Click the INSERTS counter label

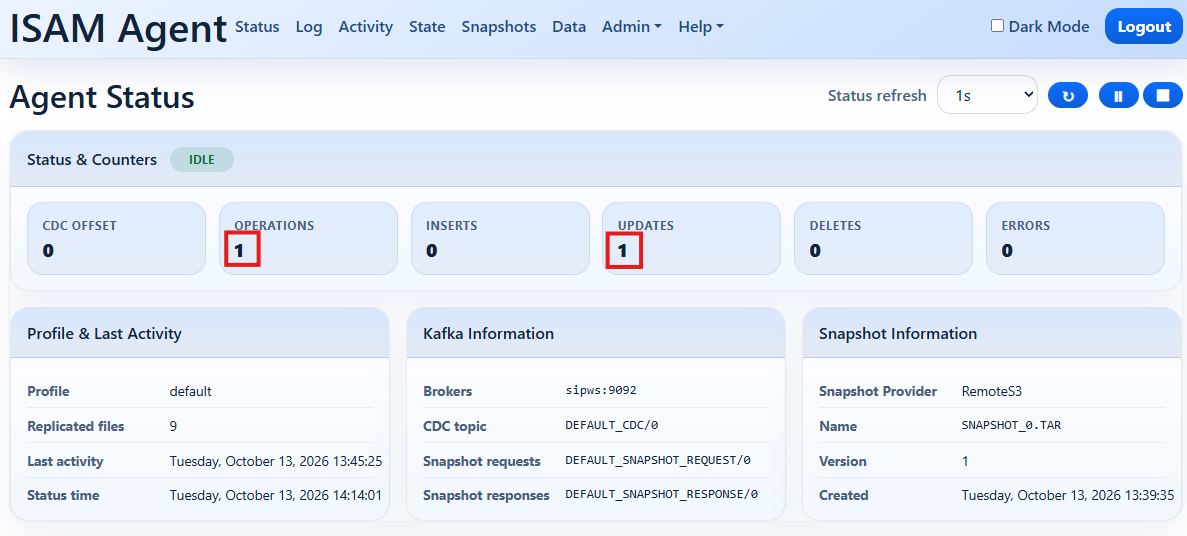click(x=452, y=226)
